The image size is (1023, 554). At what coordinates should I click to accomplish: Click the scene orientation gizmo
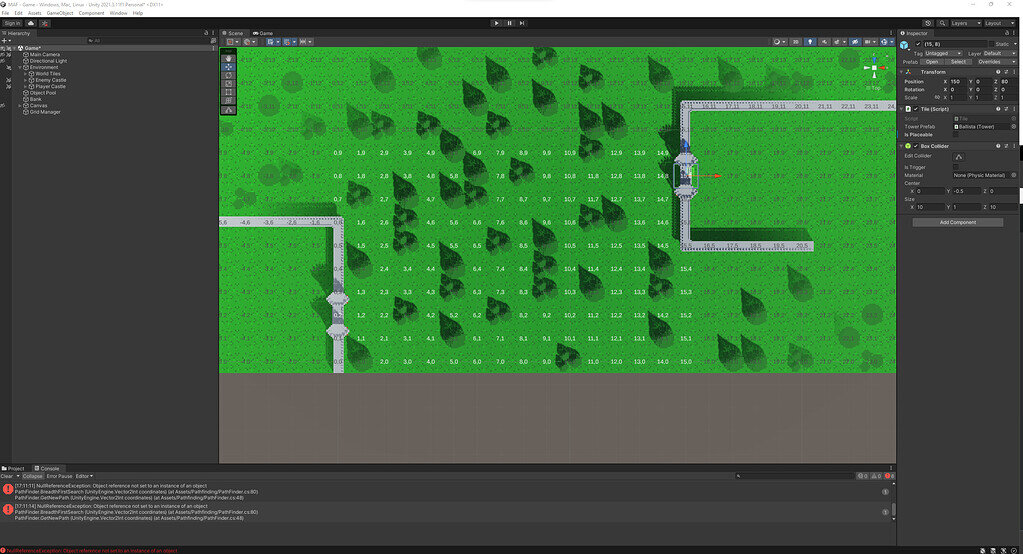coord(874,69)
